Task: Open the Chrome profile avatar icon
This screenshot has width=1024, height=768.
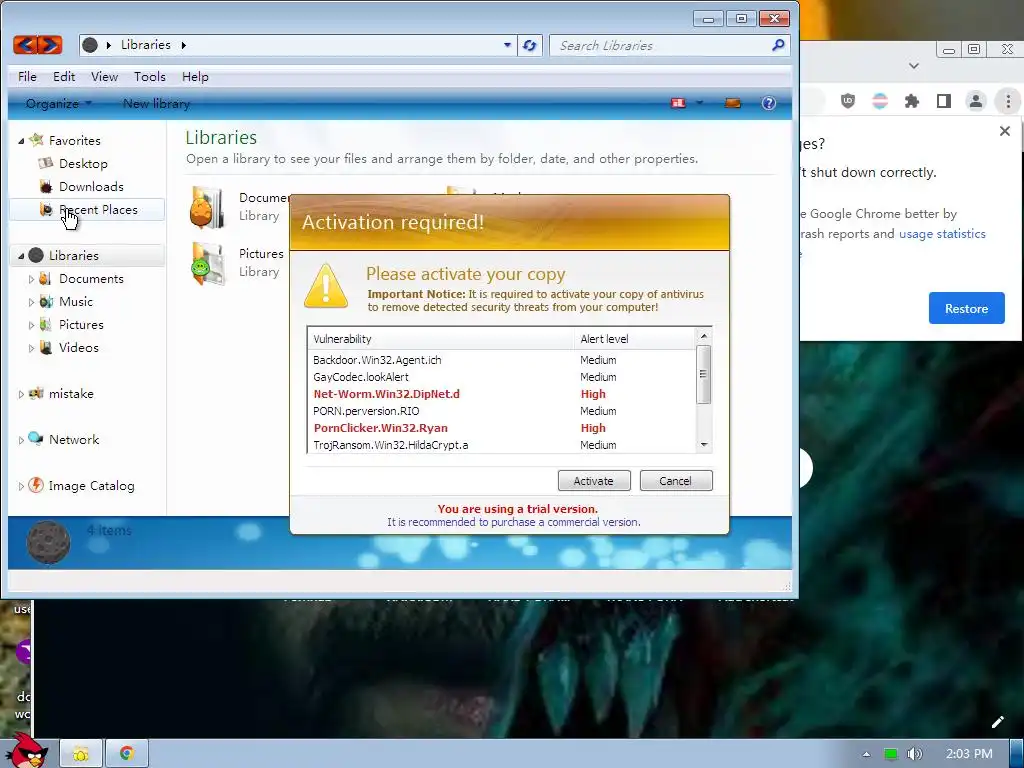Action: coord(976,101)
